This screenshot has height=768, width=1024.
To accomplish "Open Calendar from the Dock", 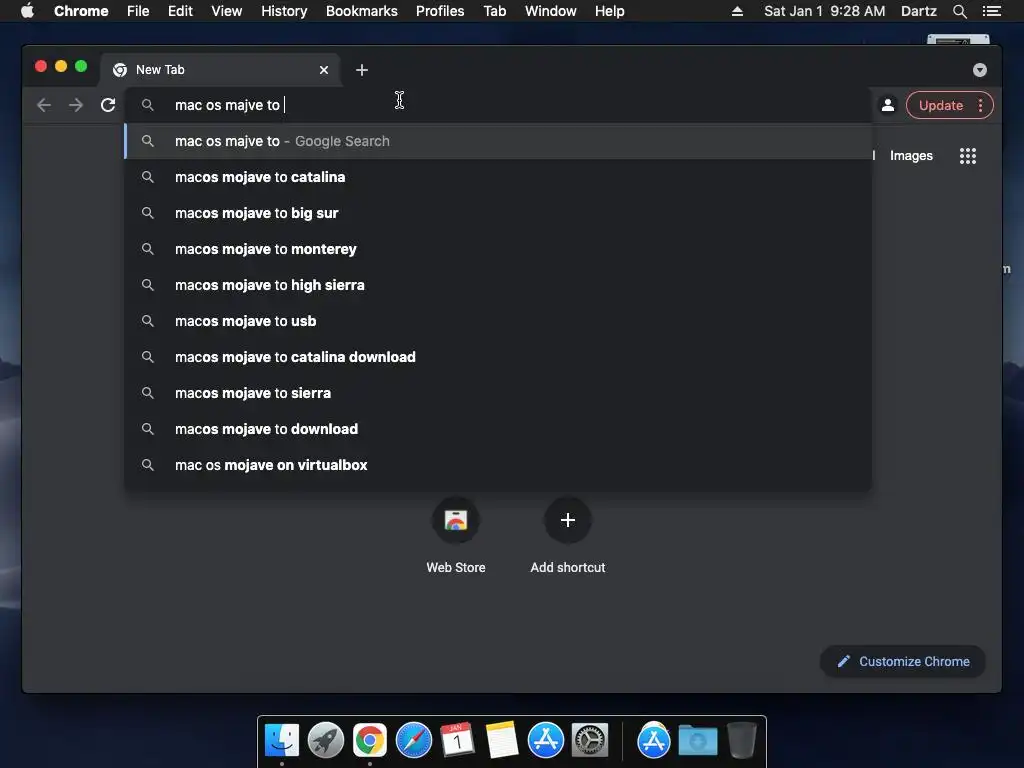I will pos(458,741).
